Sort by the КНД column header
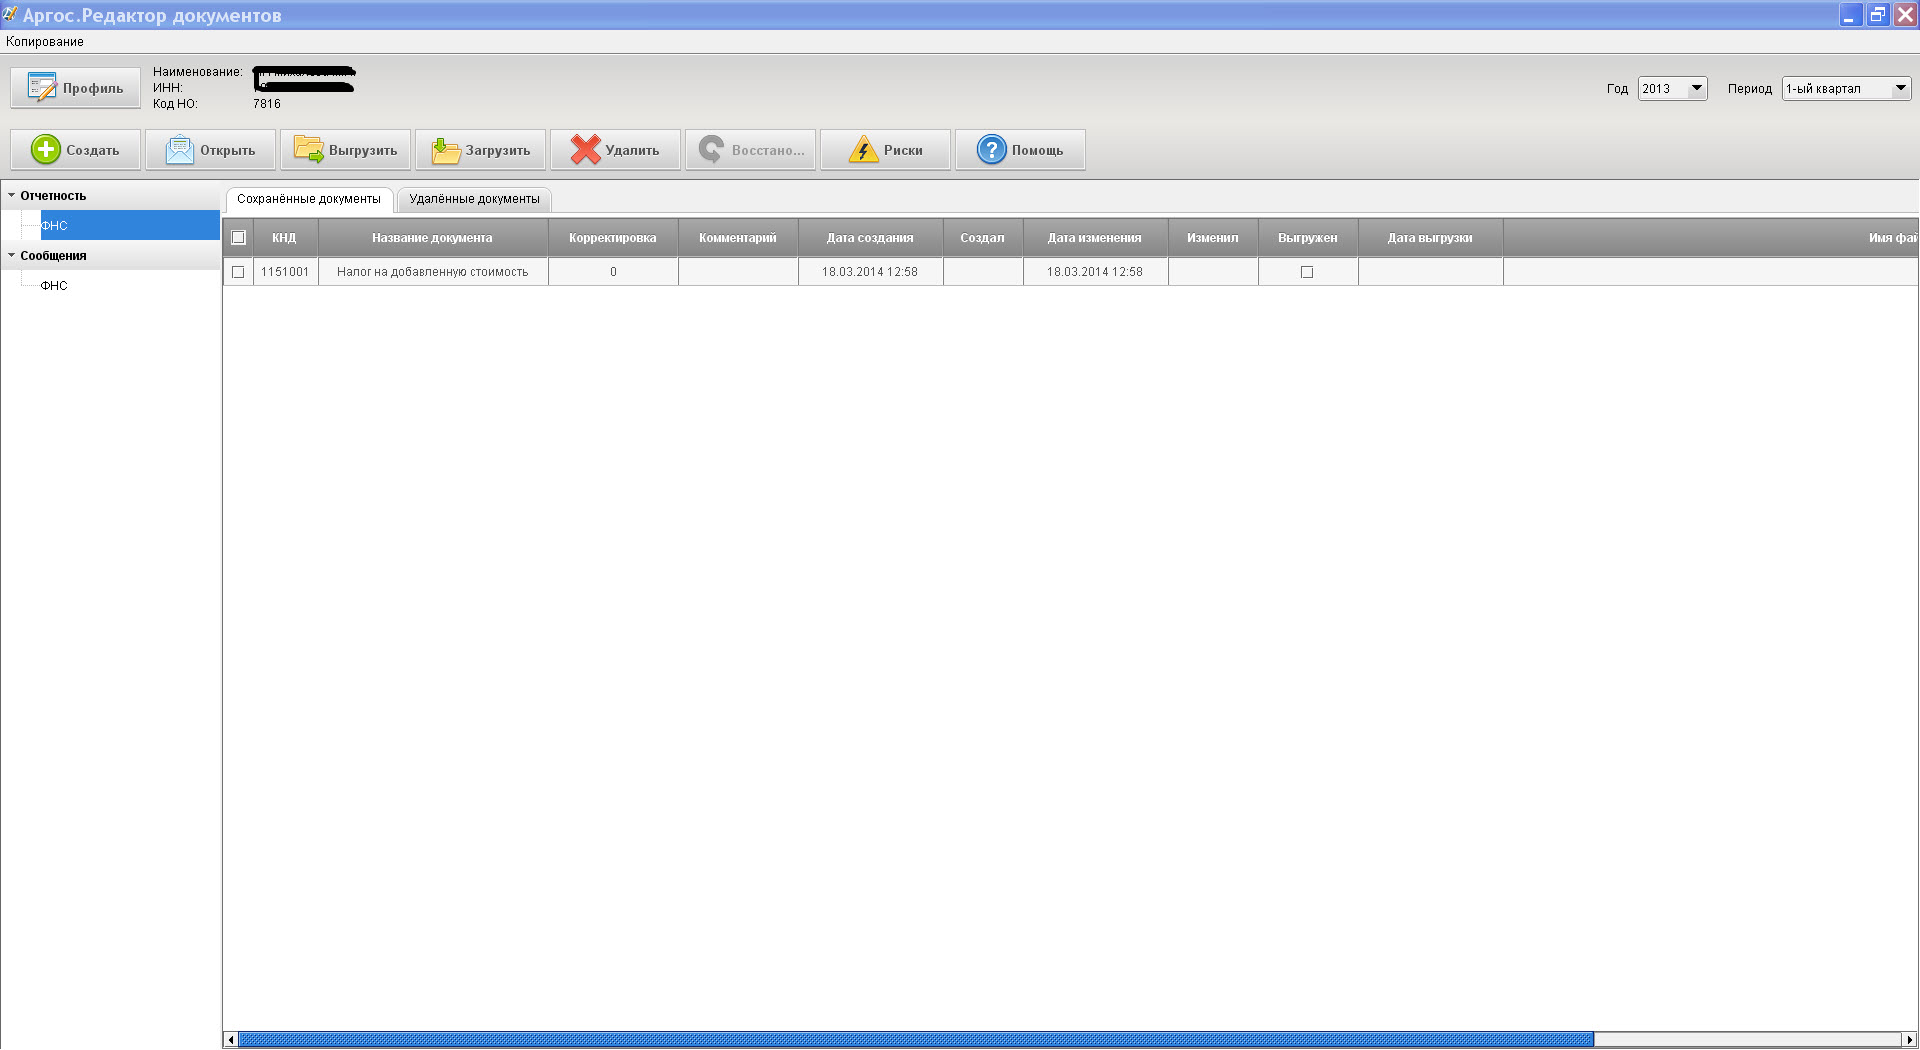This screenshot has width=1920, height=1050. point(285,238)
